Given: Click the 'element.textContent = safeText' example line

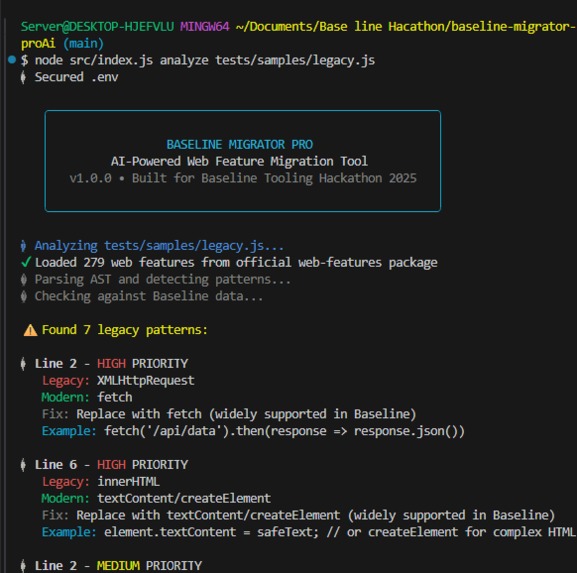Looking at the screenshot, I should (308, 532).
